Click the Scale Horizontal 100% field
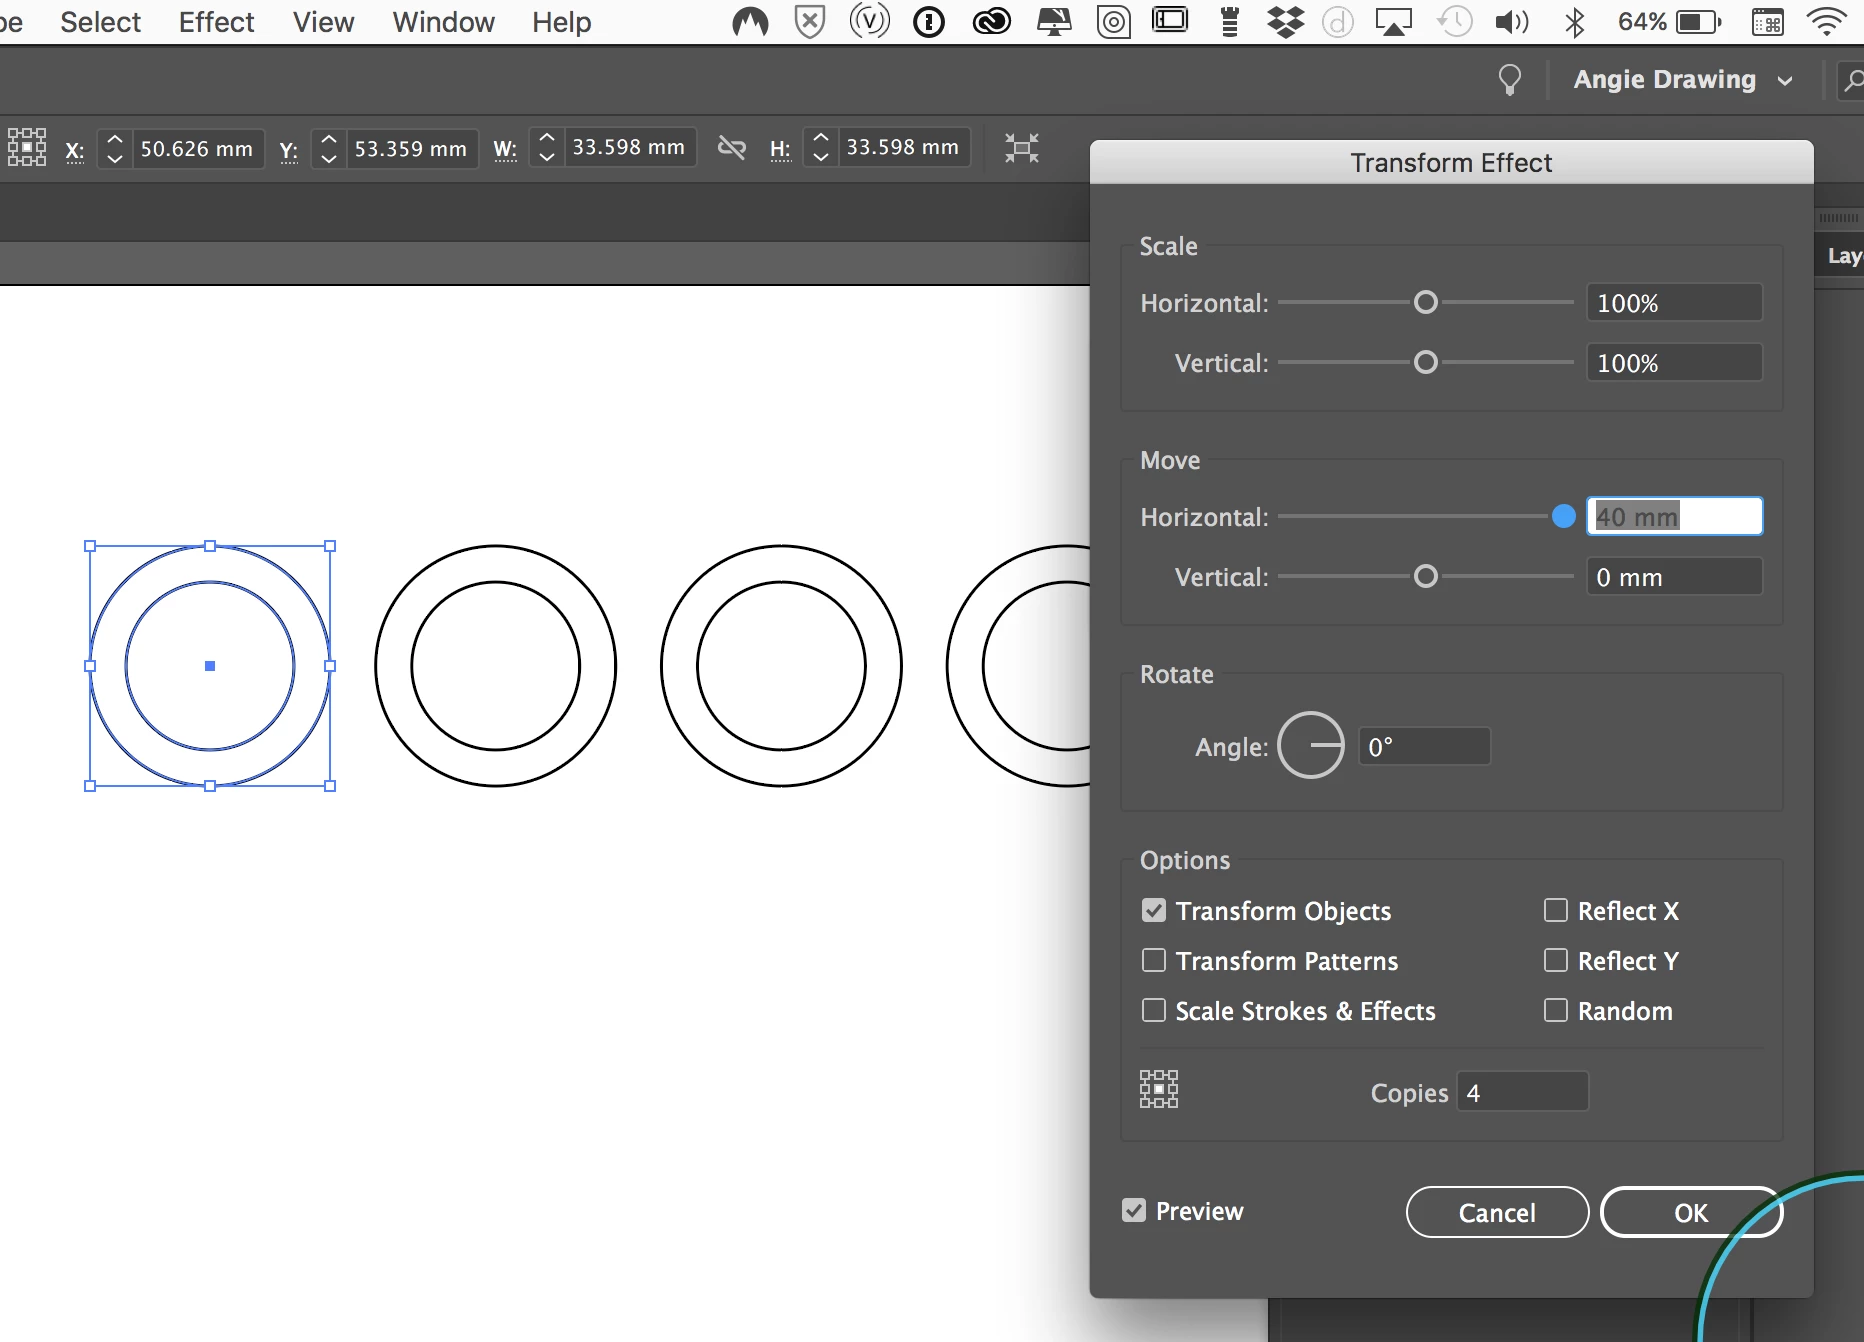 1674,302
